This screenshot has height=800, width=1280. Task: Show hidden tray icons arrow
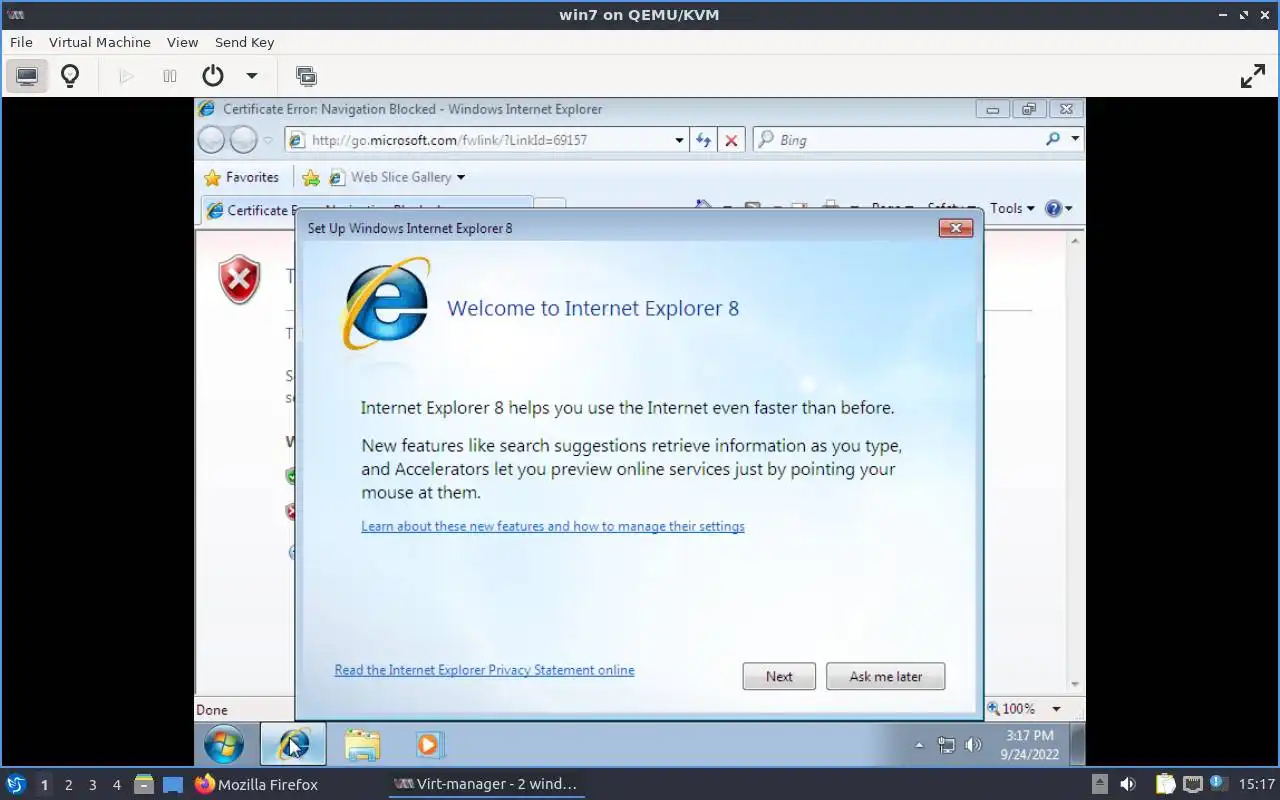pos(919,745)
